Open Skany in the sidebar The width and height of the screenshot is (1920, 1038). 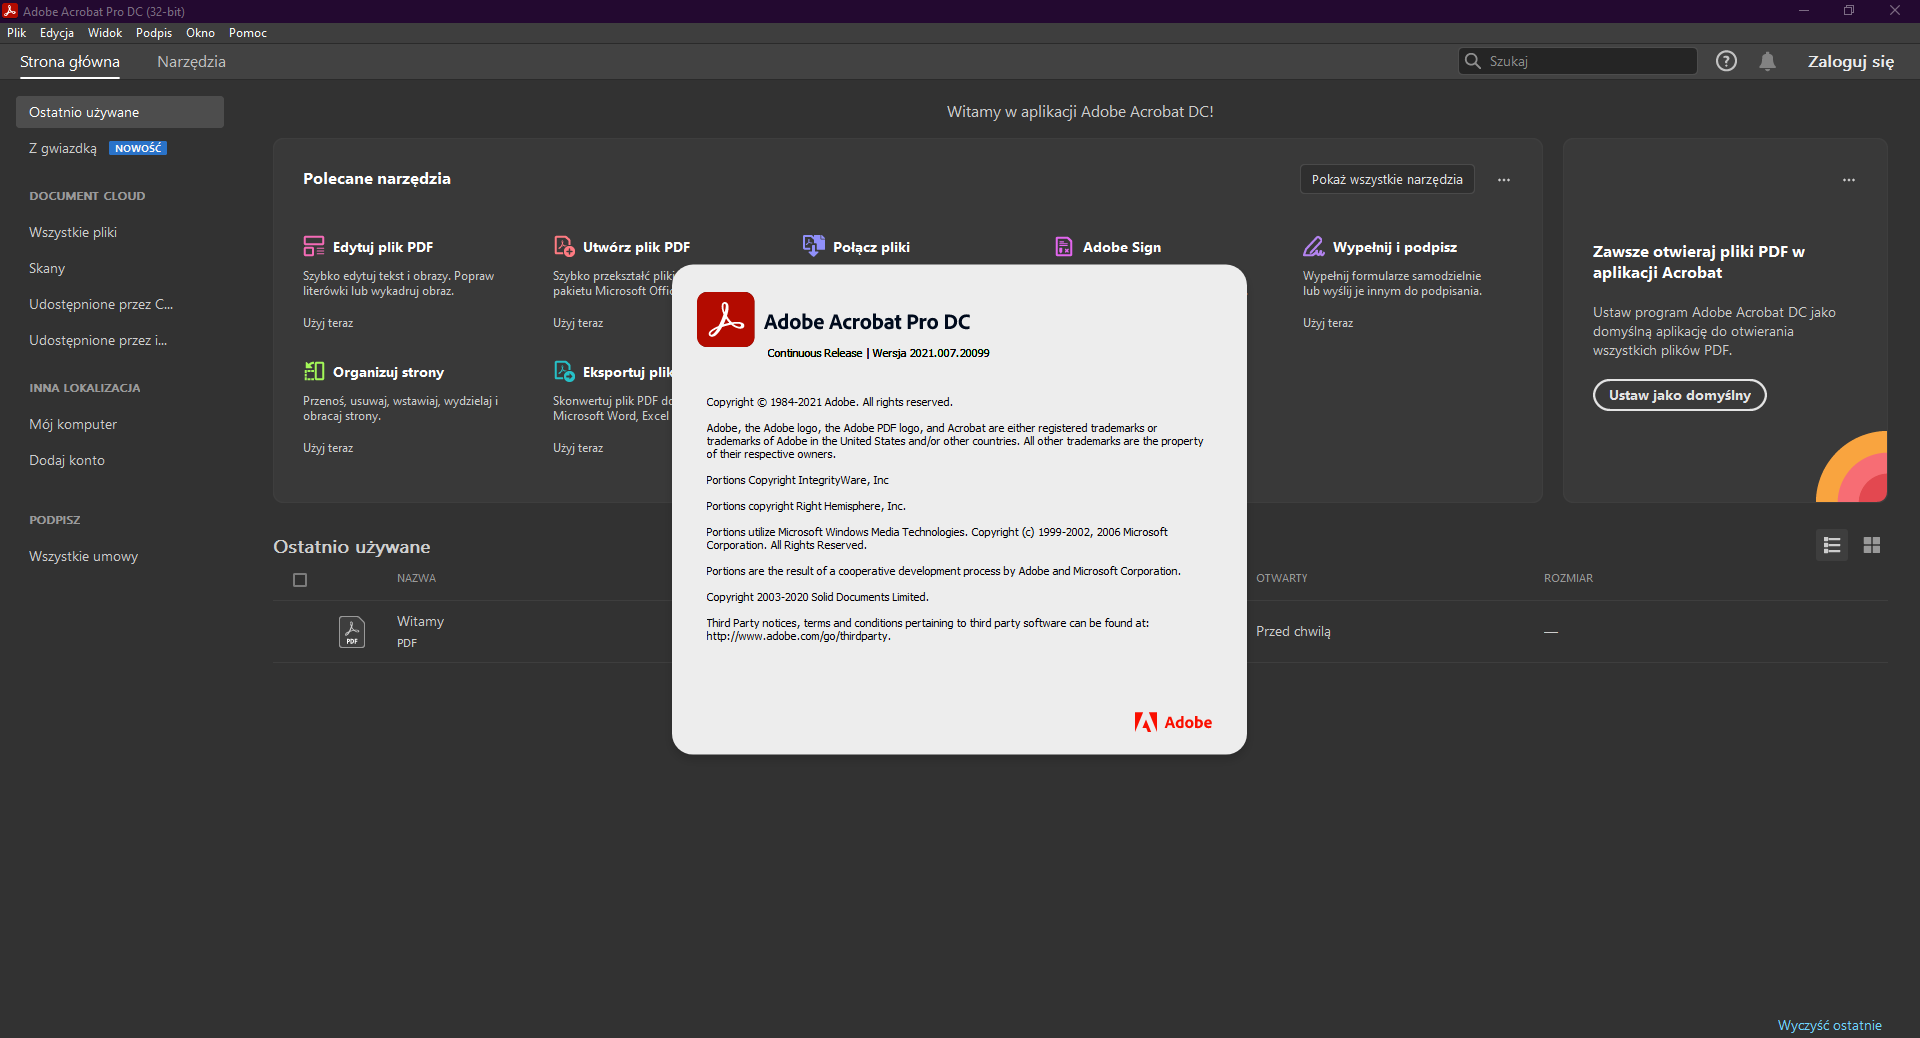(47, 268)
